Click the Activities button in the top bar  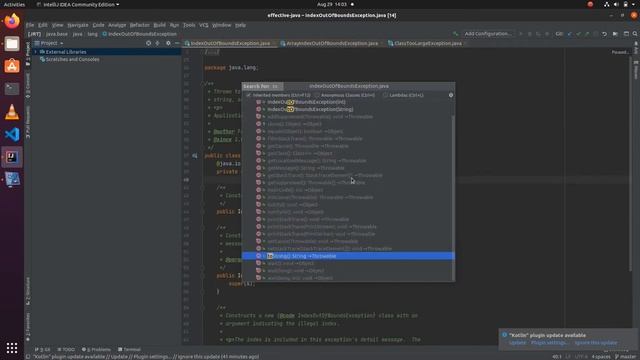(x=14, y=4)
